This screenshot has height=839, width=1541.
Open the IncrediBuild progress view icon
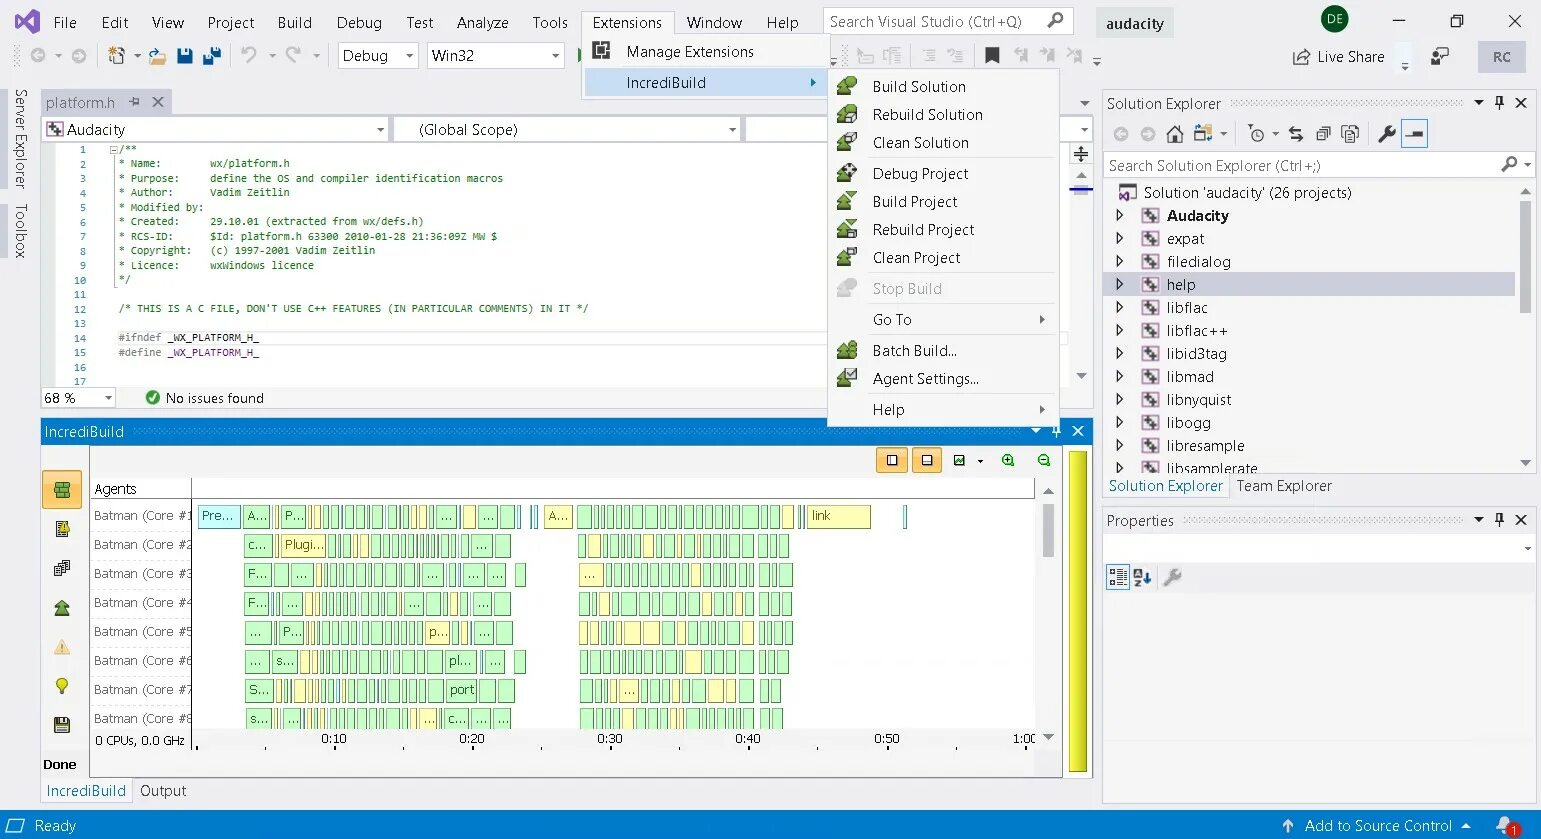tap(62, 490)
